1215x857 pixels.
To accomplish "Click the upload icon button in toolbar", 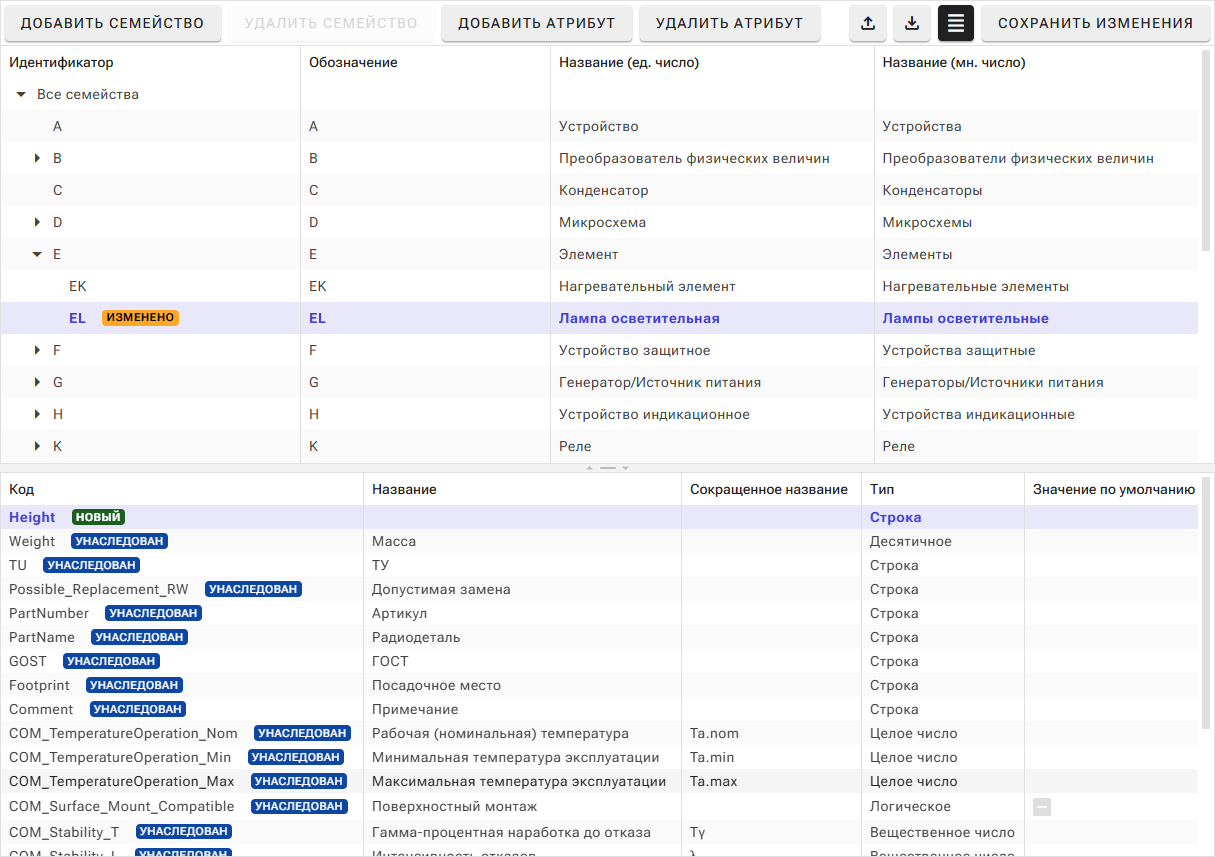I will pyautogui.click(x=868, y=23).
